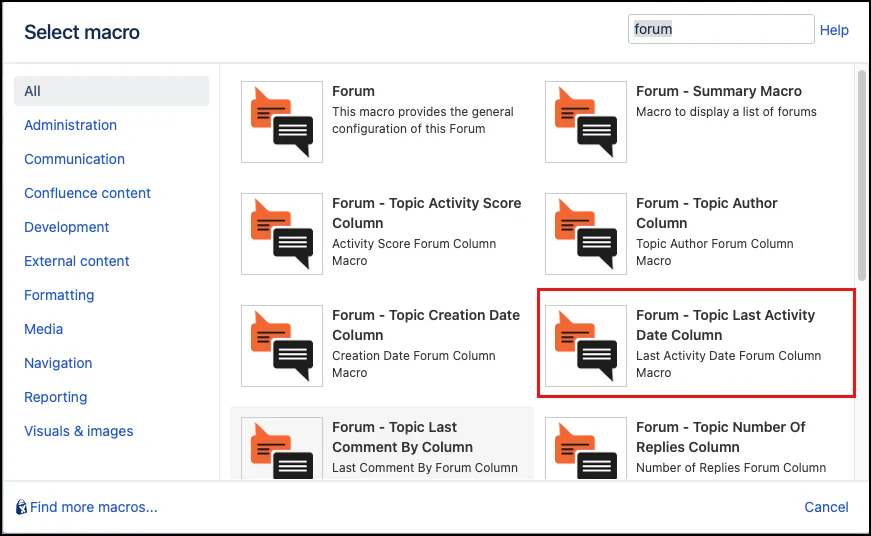The height and width of the screenshot is (536, 871).
Task: Pick the Topic Last Comment By icon
Action: pyautogui.click(x=282, y=448)
